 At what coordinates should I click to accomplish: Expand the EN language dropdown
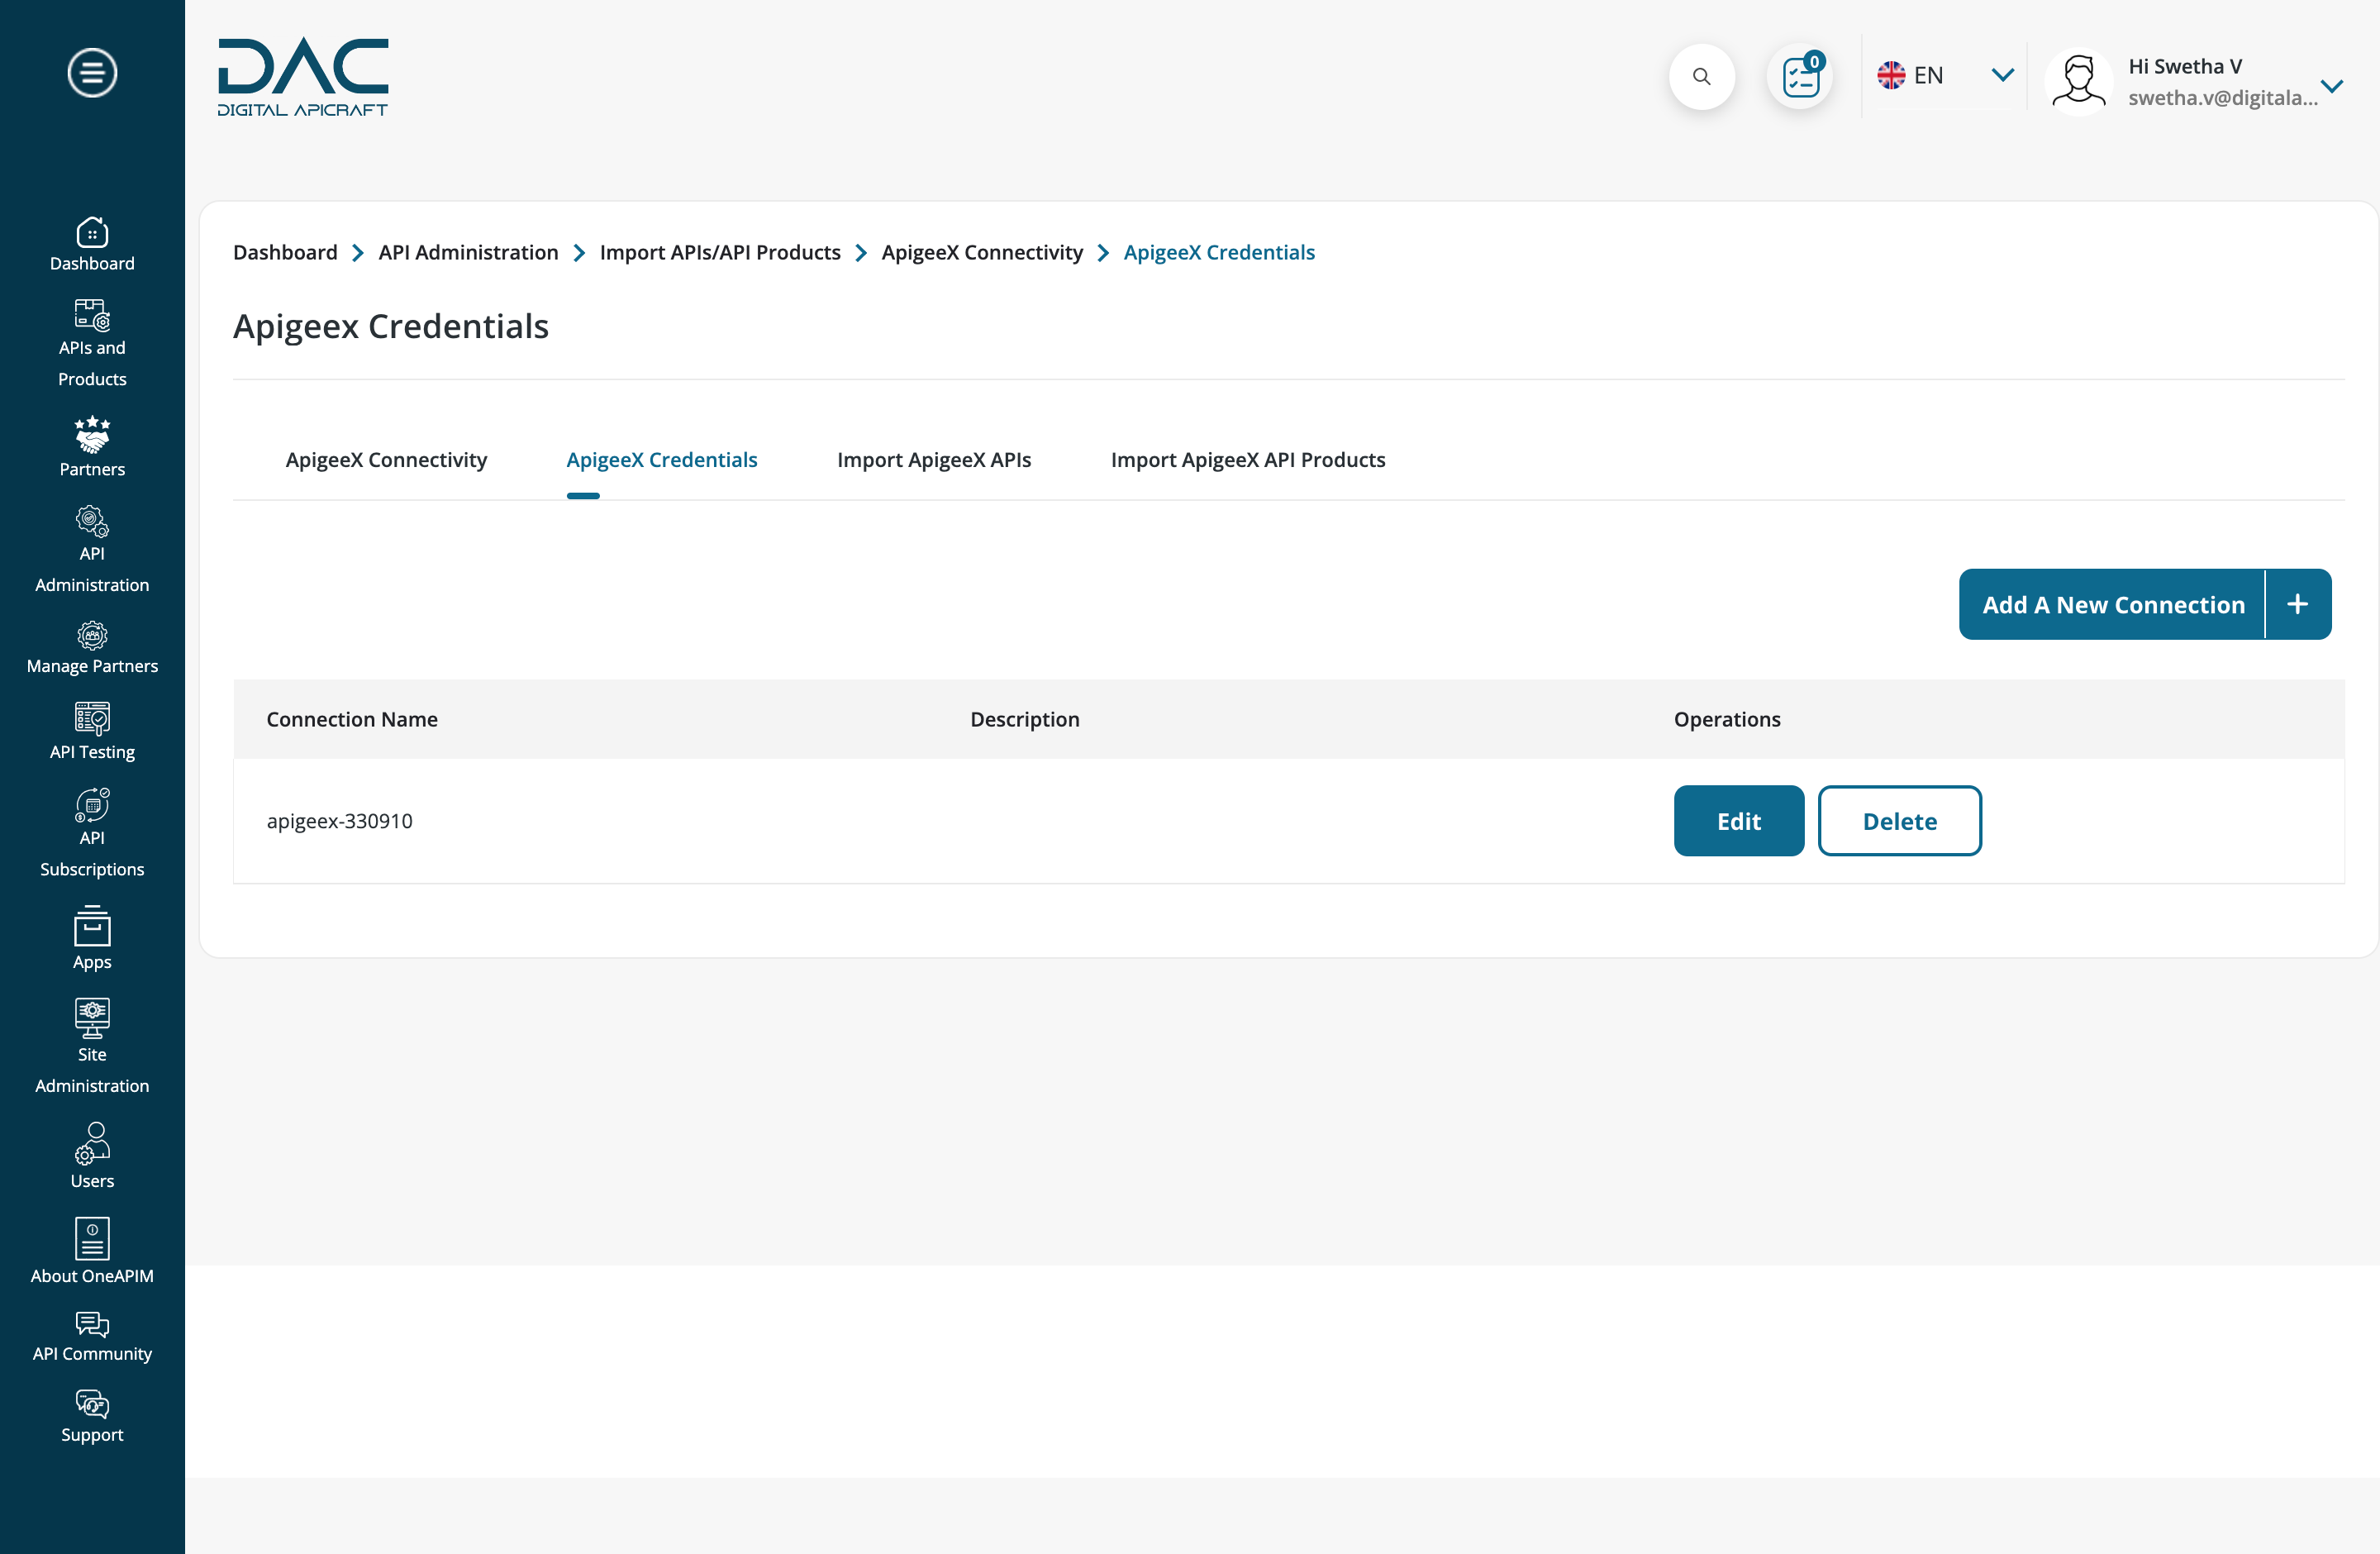(2002, 75)
